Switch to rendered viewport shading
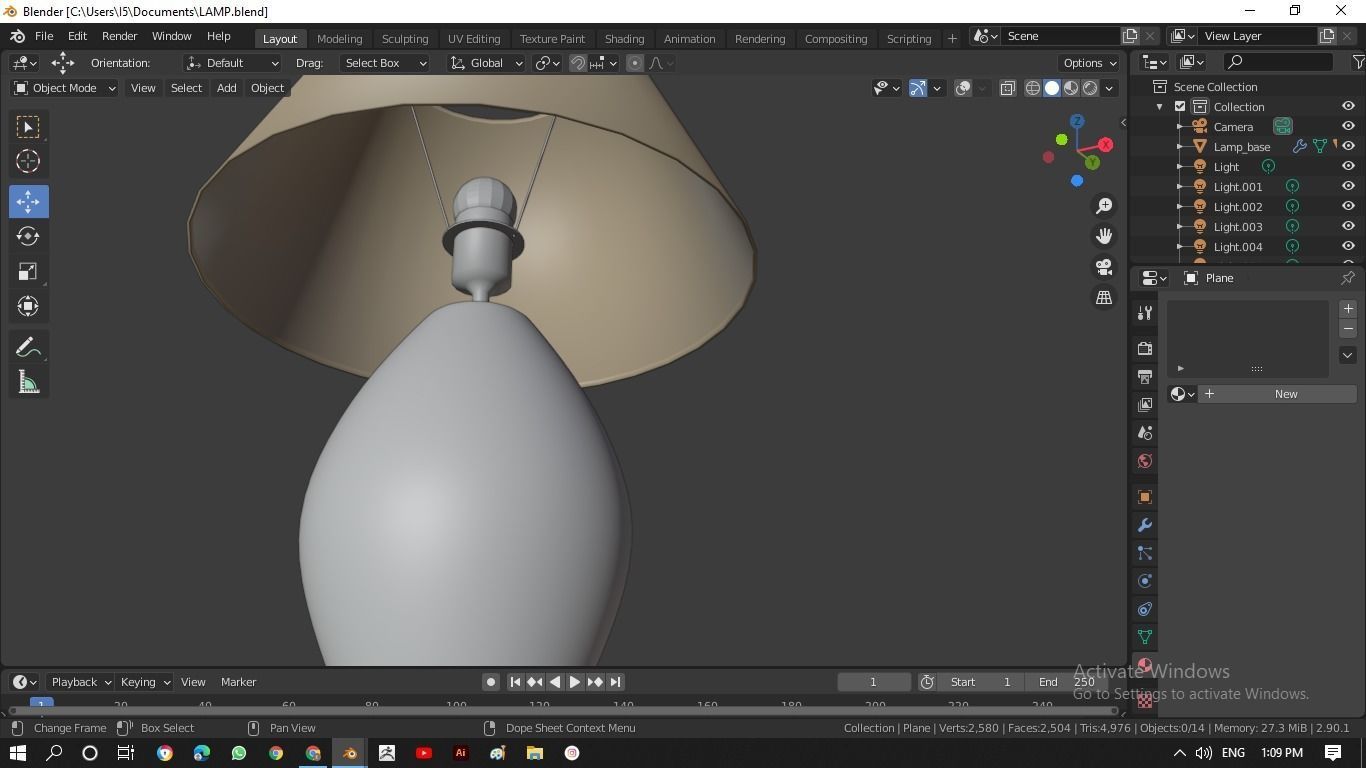The image size is (1366, 768). [x=1090, y=88]
